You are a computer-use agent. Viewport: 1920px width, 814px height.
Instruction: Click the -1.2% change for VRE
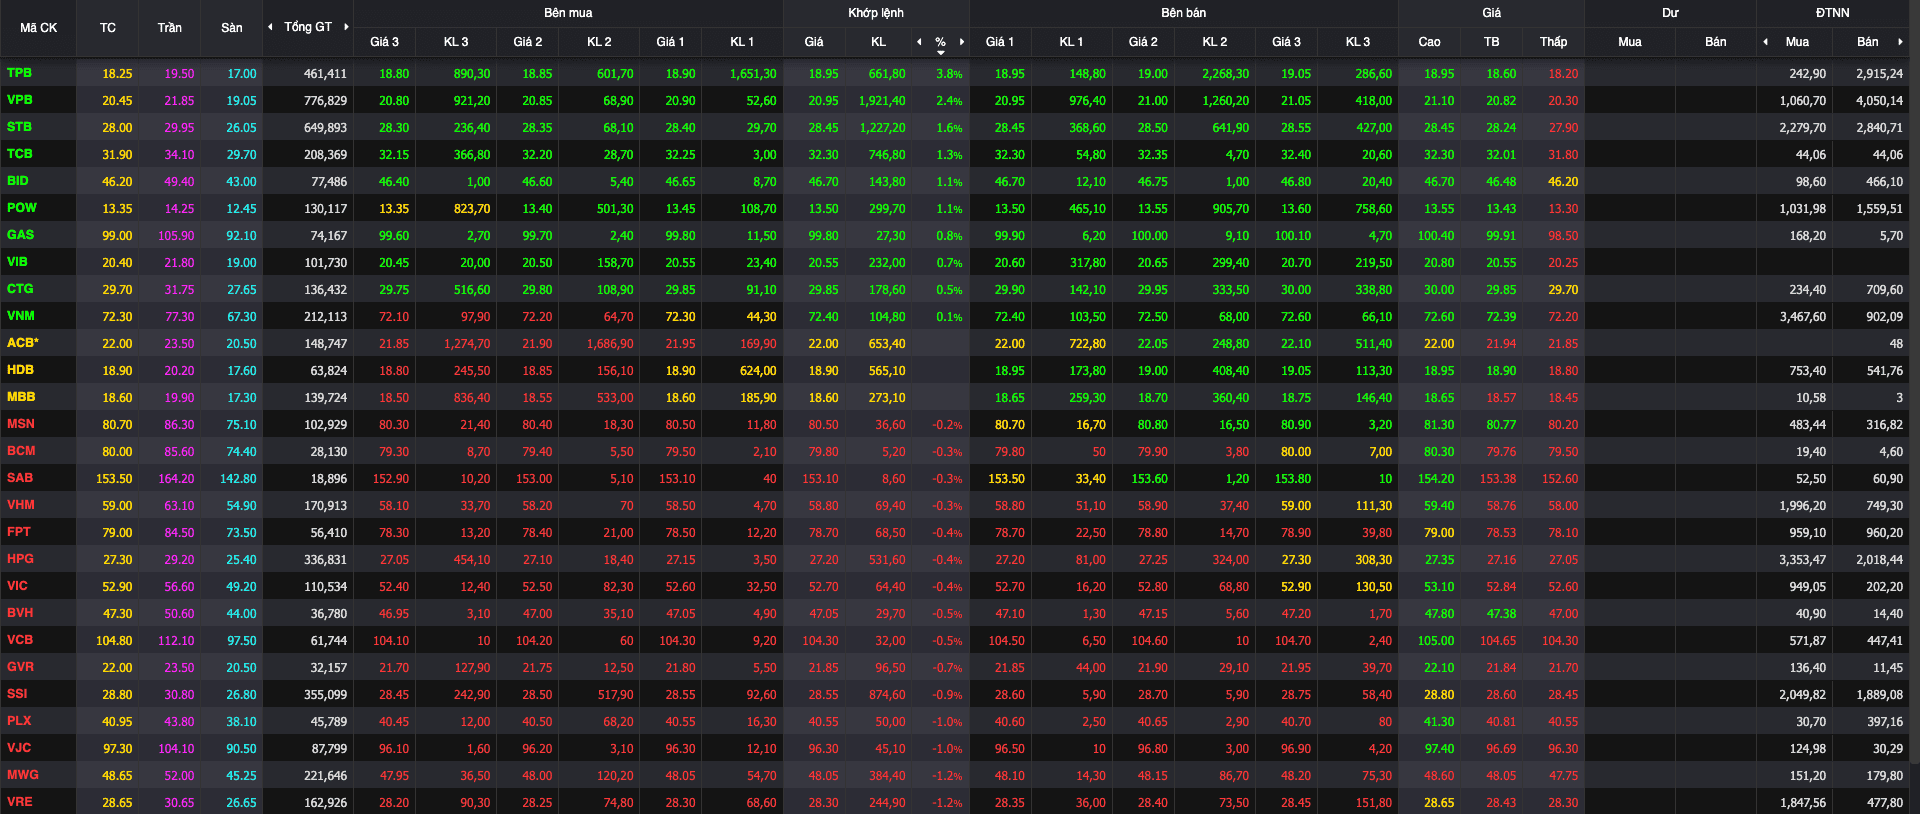[x=947, y=803]
